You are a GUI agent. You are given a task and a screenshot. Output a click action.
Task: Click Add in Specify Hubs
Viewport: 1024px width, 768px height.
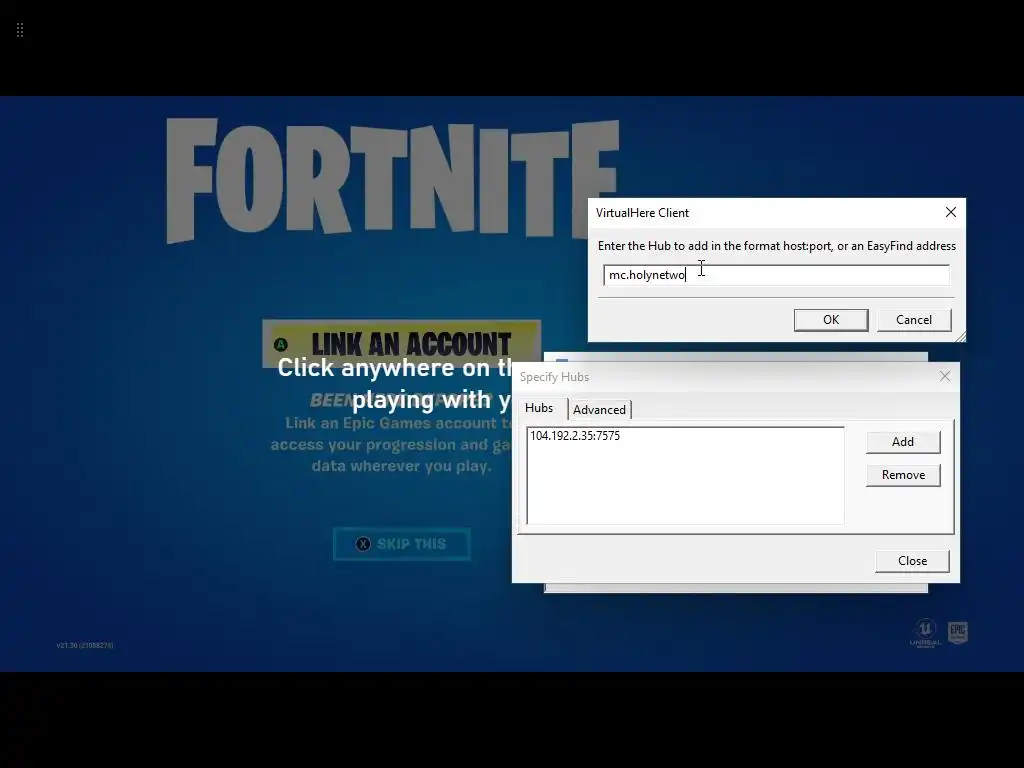pos(903,442)
